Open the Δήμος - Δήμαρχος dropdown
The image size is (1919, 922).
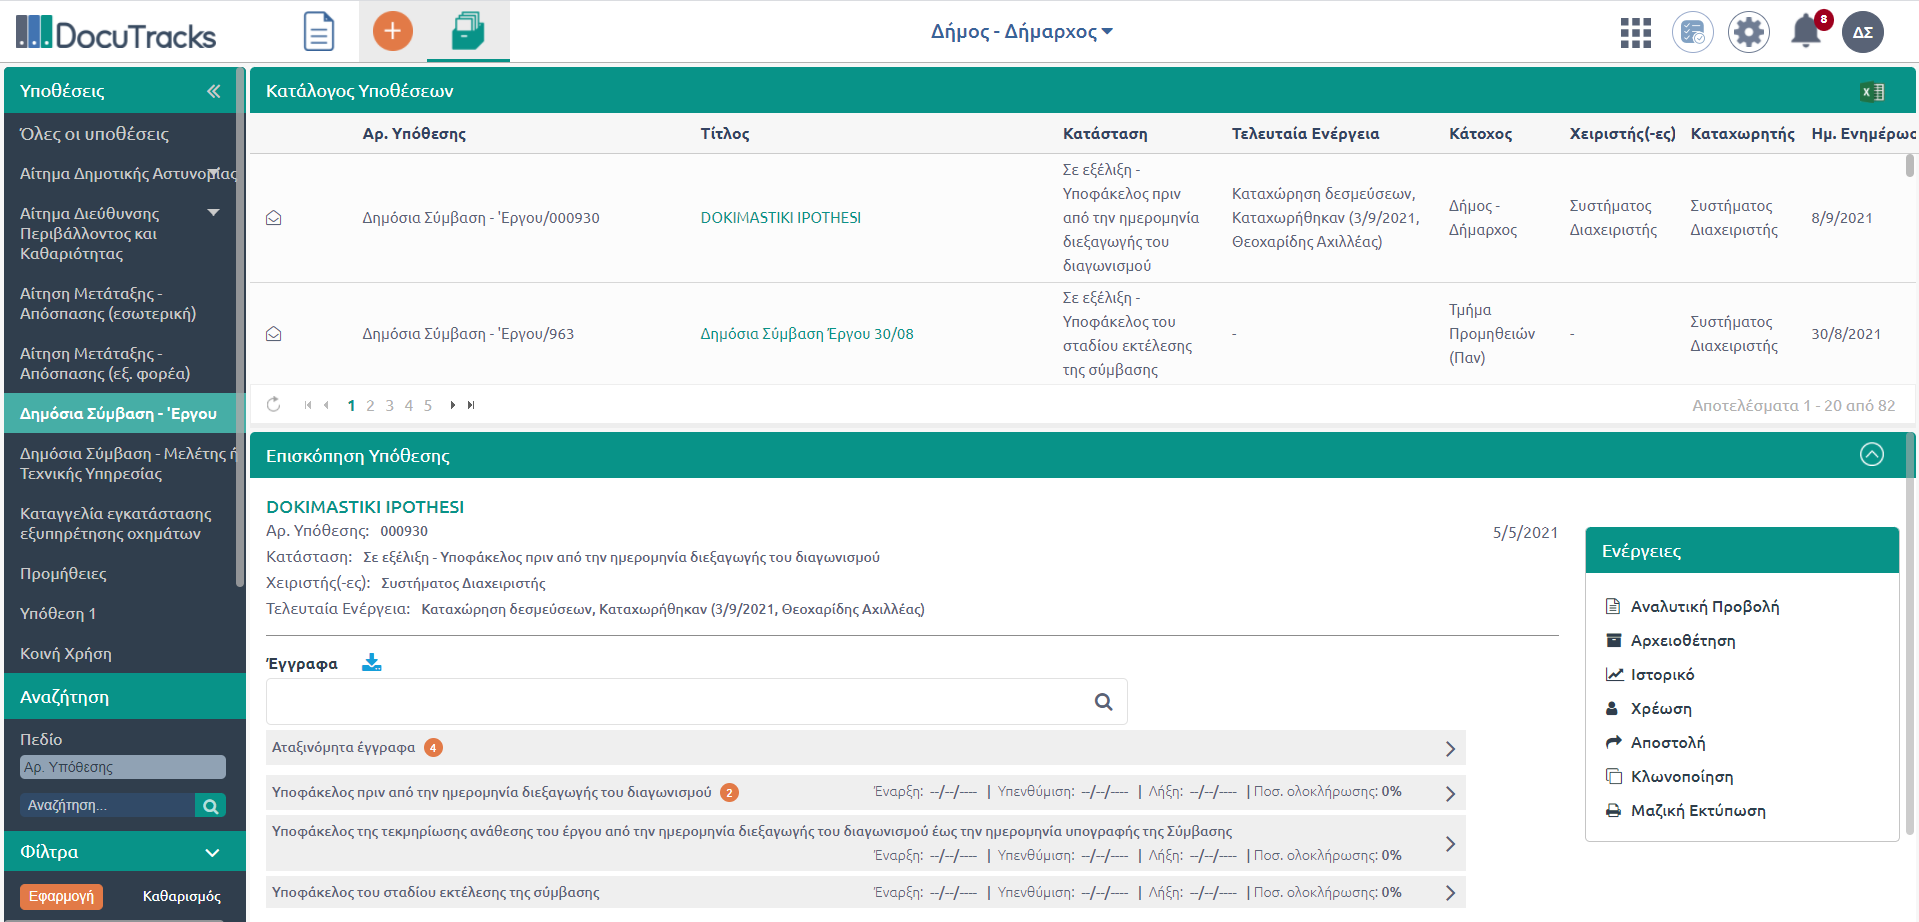coord(1021,32)
